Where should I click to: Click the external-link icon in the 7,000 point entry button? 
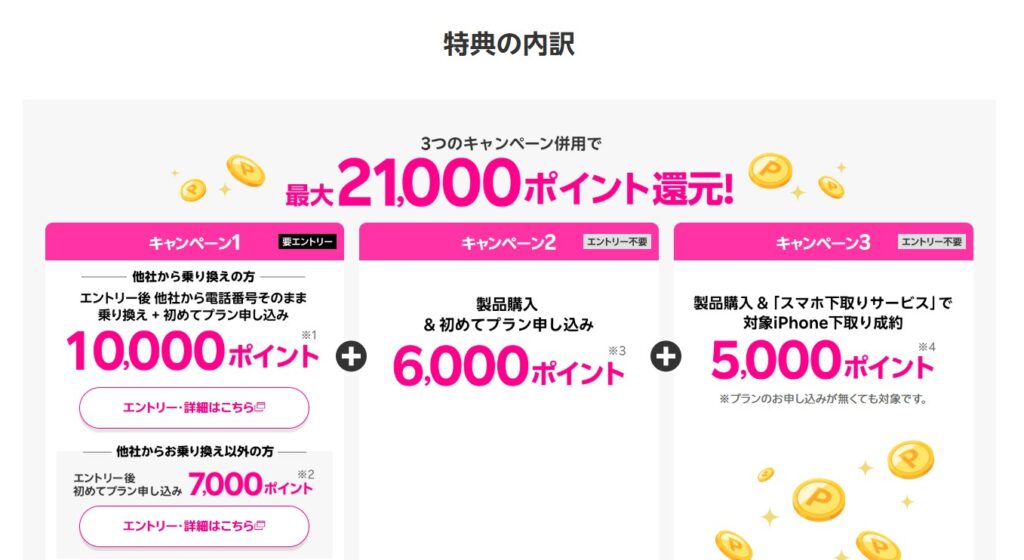(260, 526)
